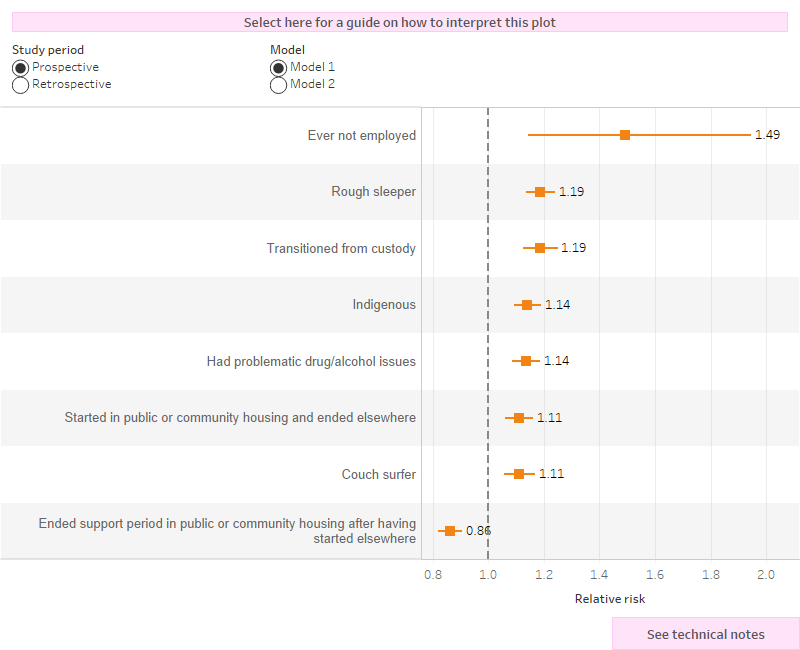Select Model 2

278,84
